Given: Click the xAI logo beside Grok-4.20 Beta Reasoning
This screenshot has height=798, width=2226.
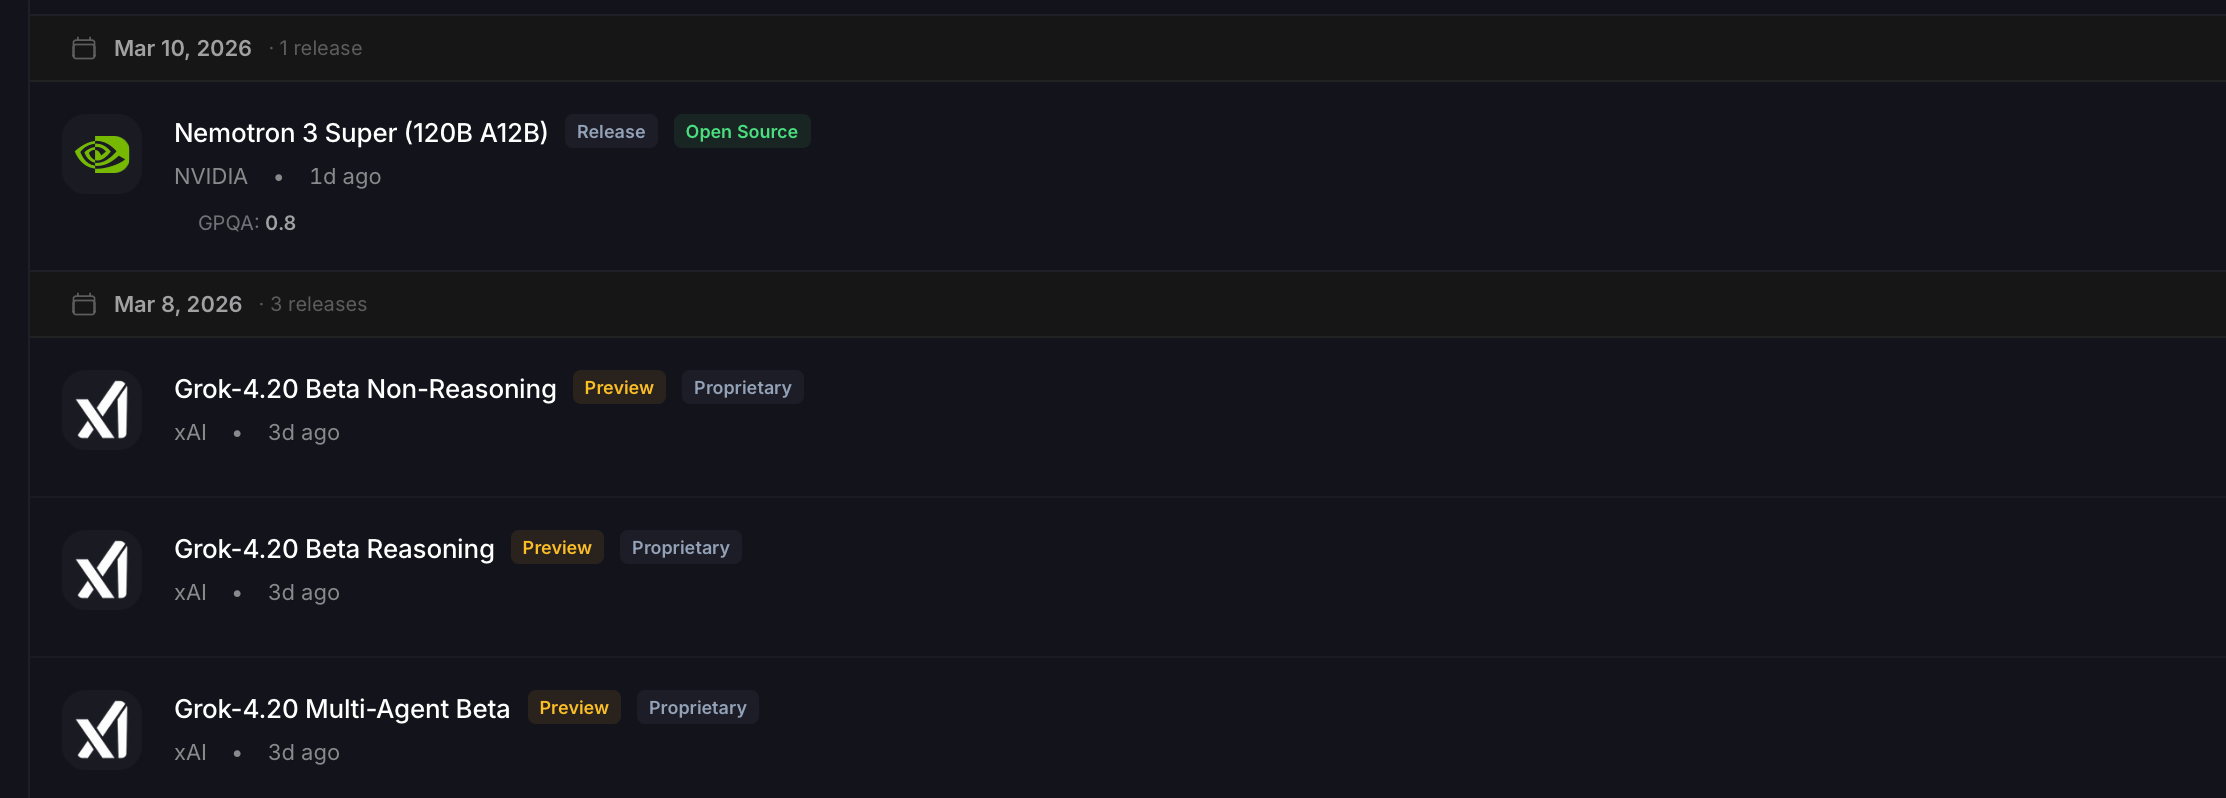Looking at the screenshot, I should tap(102, 570).
